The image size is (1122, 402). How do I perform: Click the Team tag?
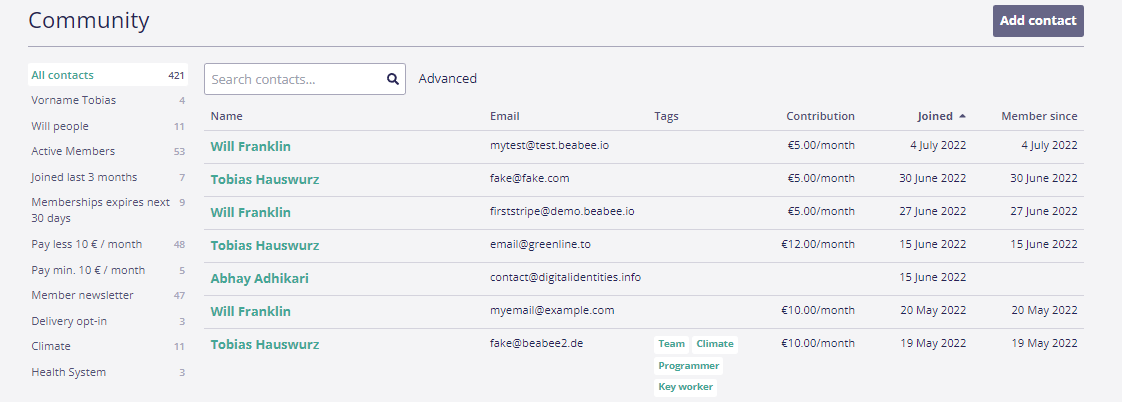pyautogui.click(x=671, y=344)
